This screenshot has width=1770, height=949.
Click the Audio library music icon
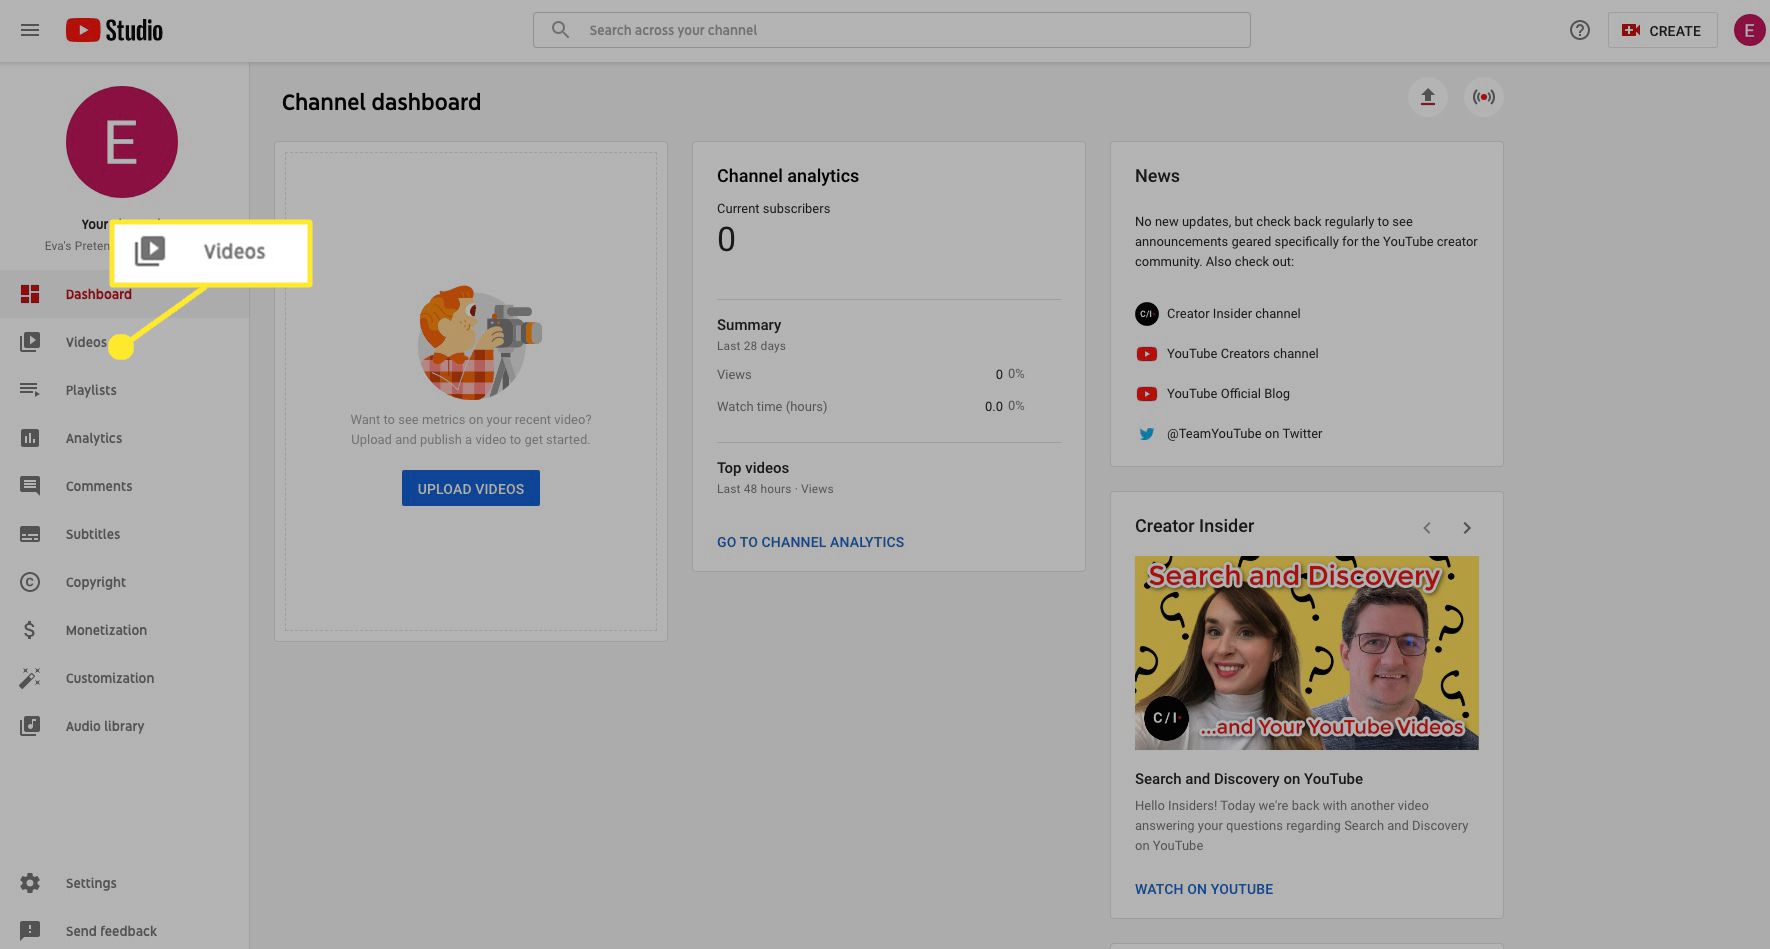pos(30,726)
